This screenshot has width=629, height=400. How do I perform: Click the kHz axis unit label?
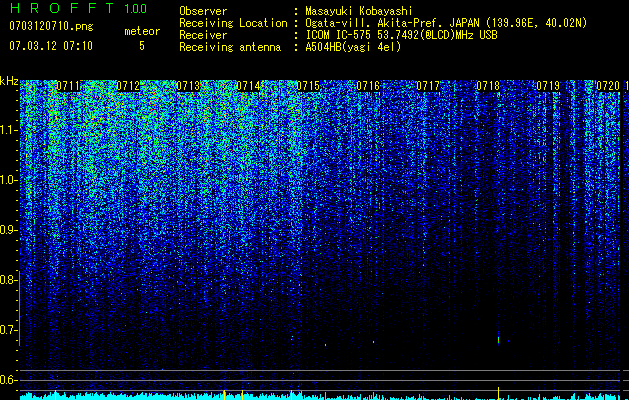[x=9, y=81]
